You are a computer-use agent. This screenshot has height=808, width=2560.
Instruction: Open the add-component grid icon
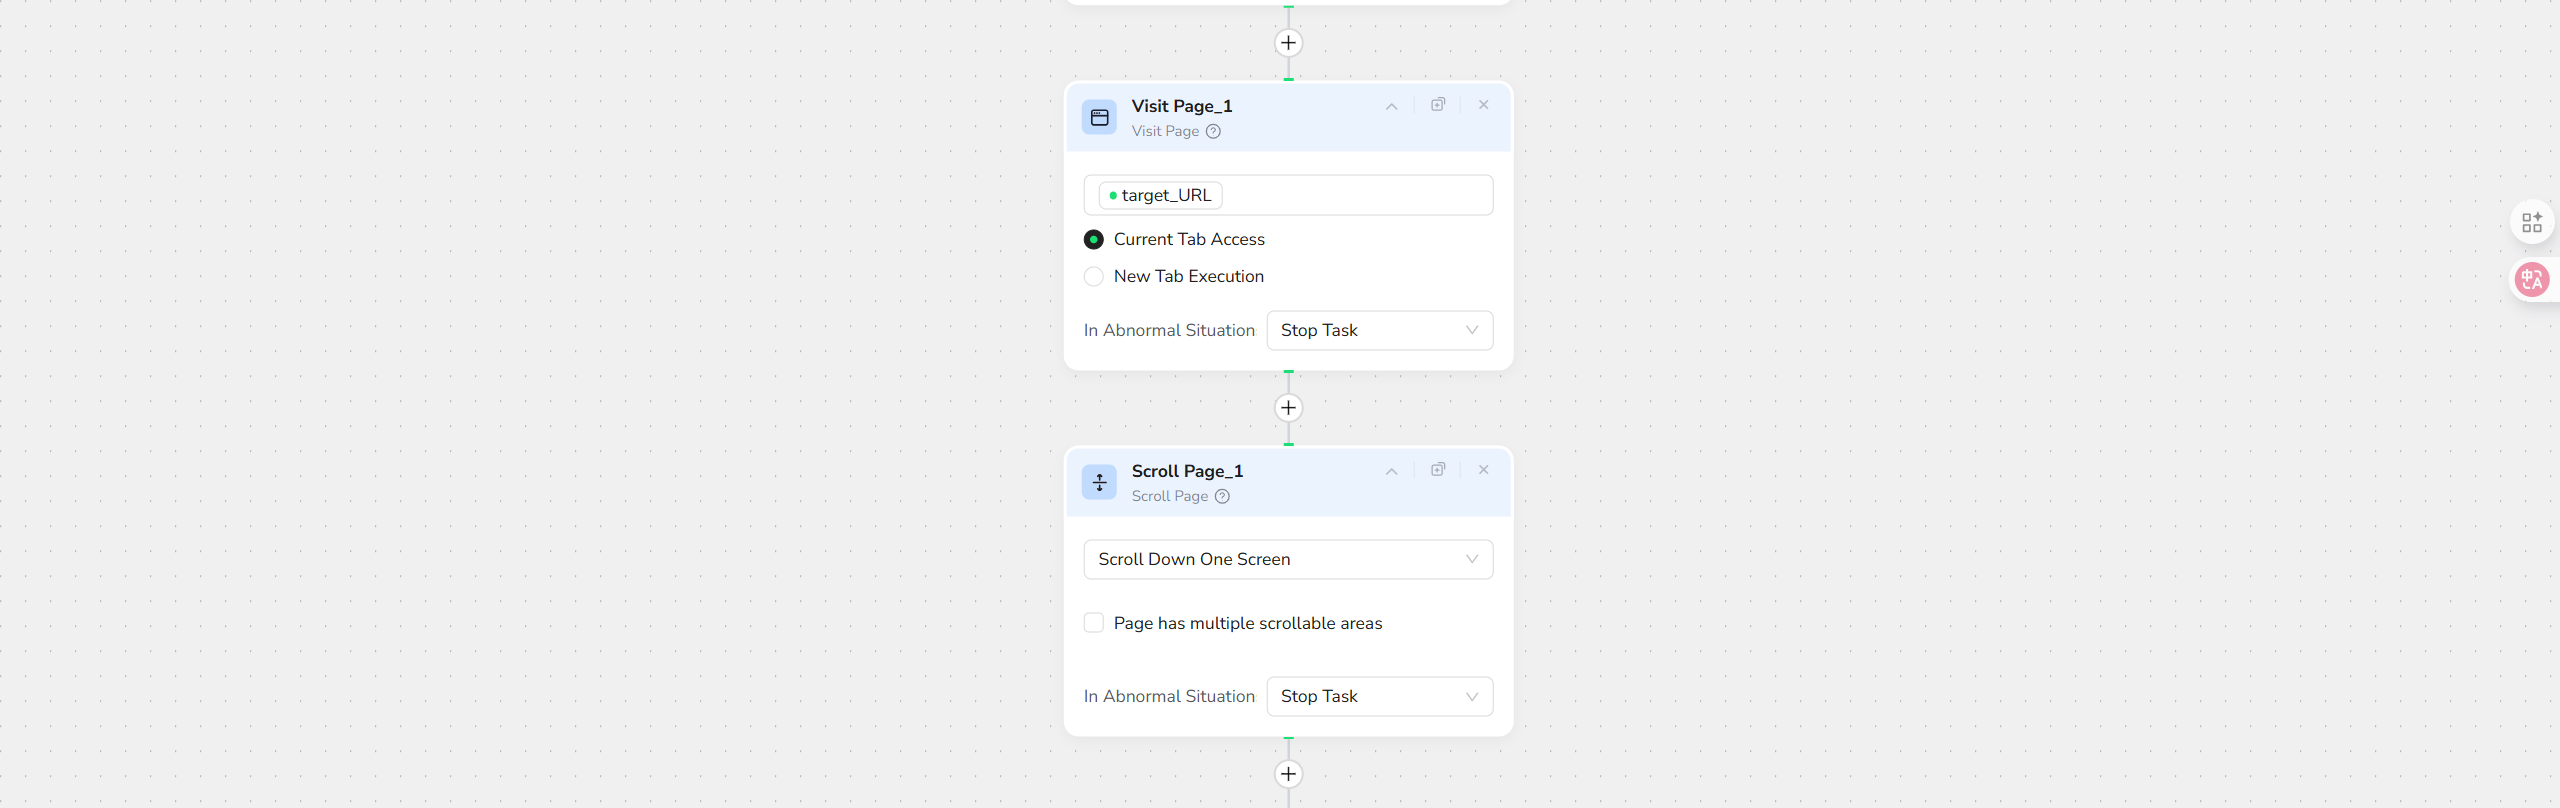(2532, 222)
